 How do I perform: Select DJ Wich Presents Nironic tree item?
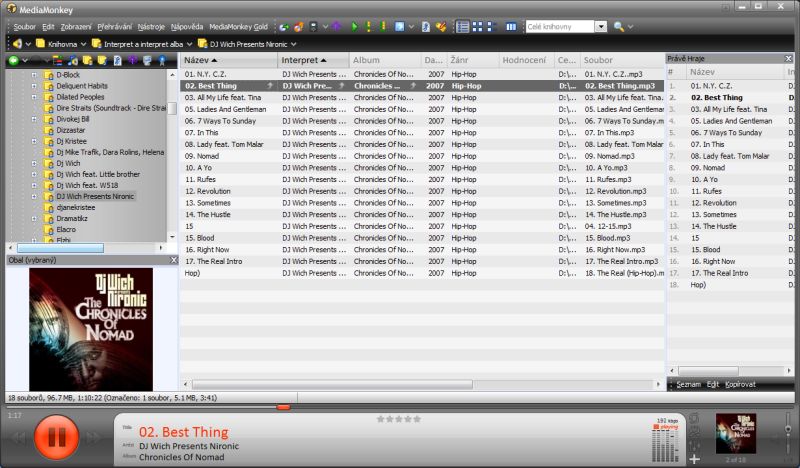[x=95, y=196]
